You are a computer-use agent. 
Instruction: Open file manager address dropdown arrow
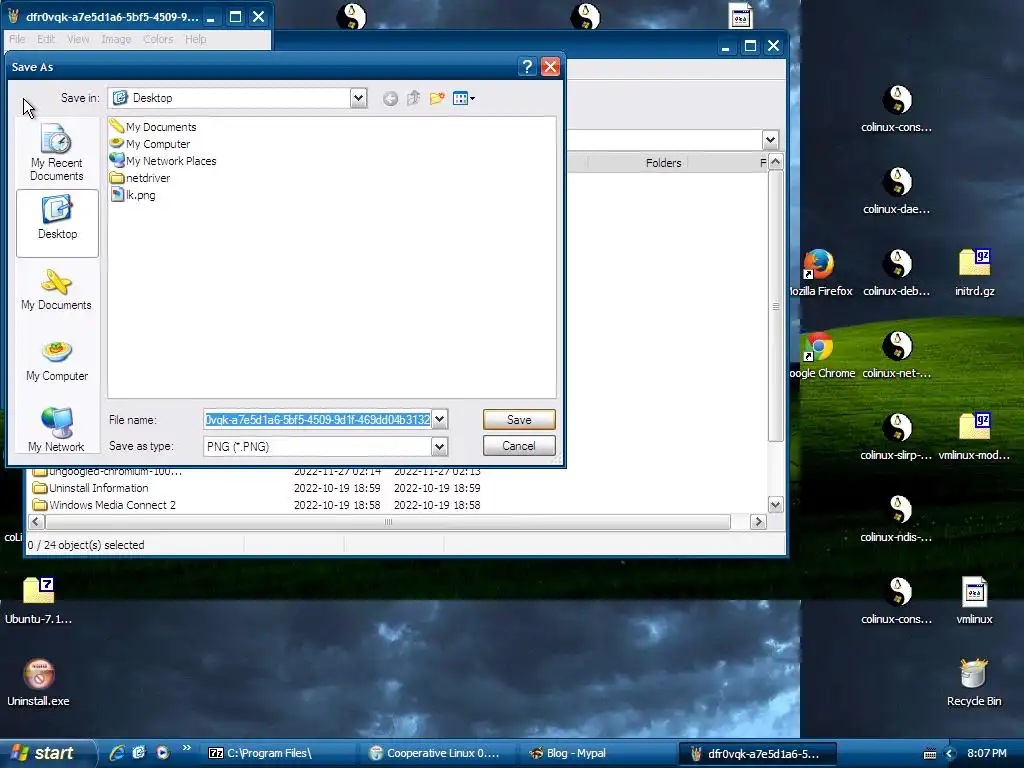click(x=771, y=140)
